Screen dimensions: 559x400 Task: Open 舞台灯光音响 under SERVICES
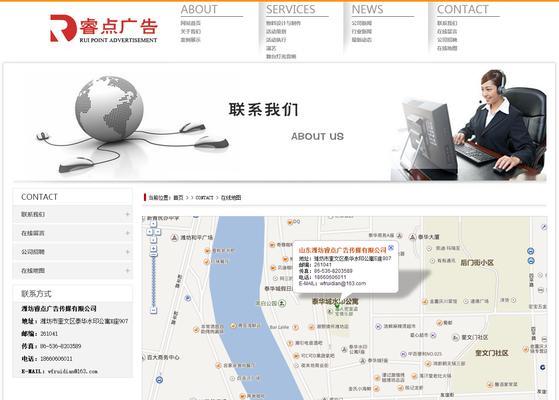tap(281, 56)
